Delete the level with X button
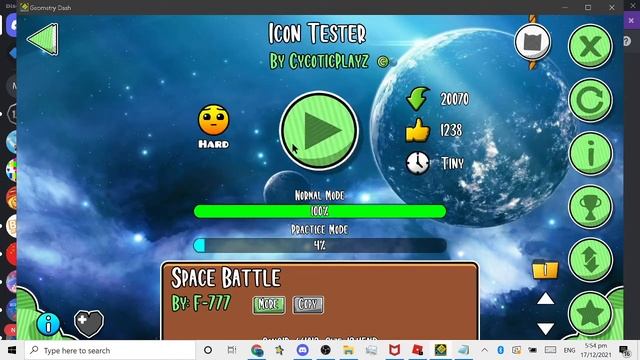Viewport: 640px width, 360px height. point(590,46)
